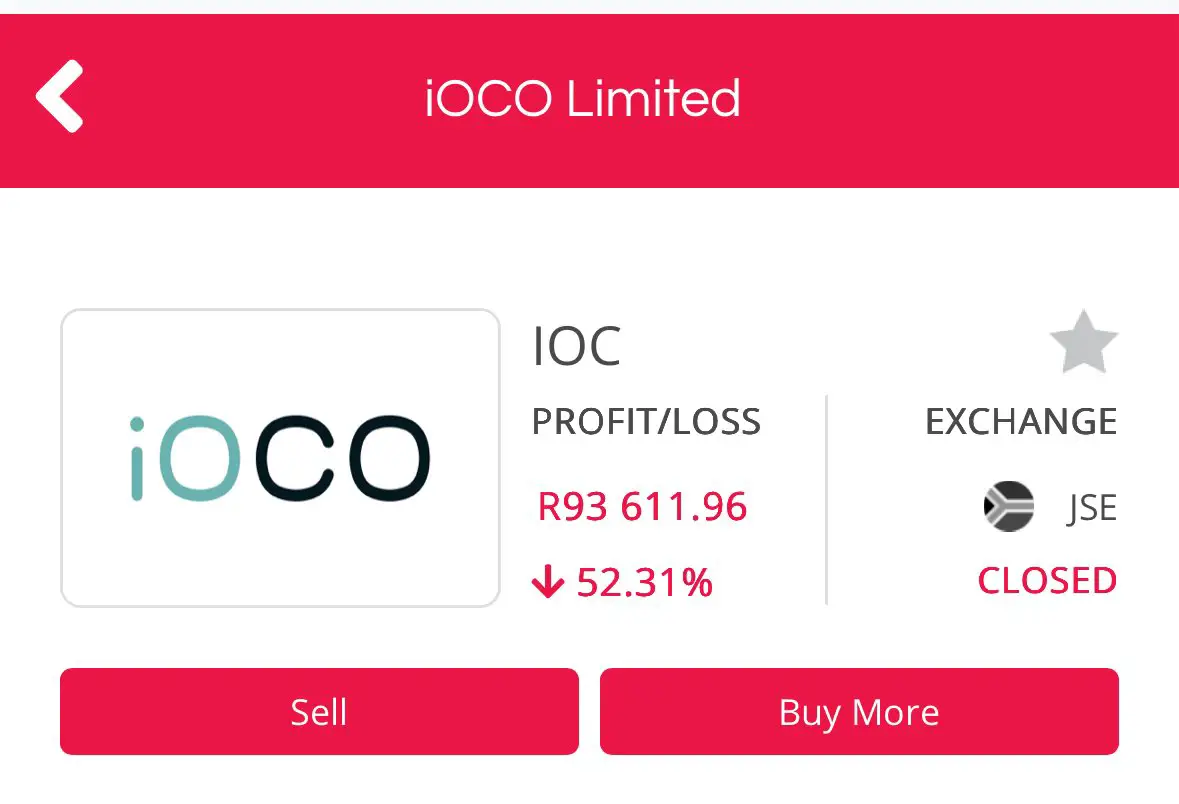Click the dark 'CO' letters of the logo
Image resolution: width=1179 pixels, height=804 pixels.
[x=343, y=458]
